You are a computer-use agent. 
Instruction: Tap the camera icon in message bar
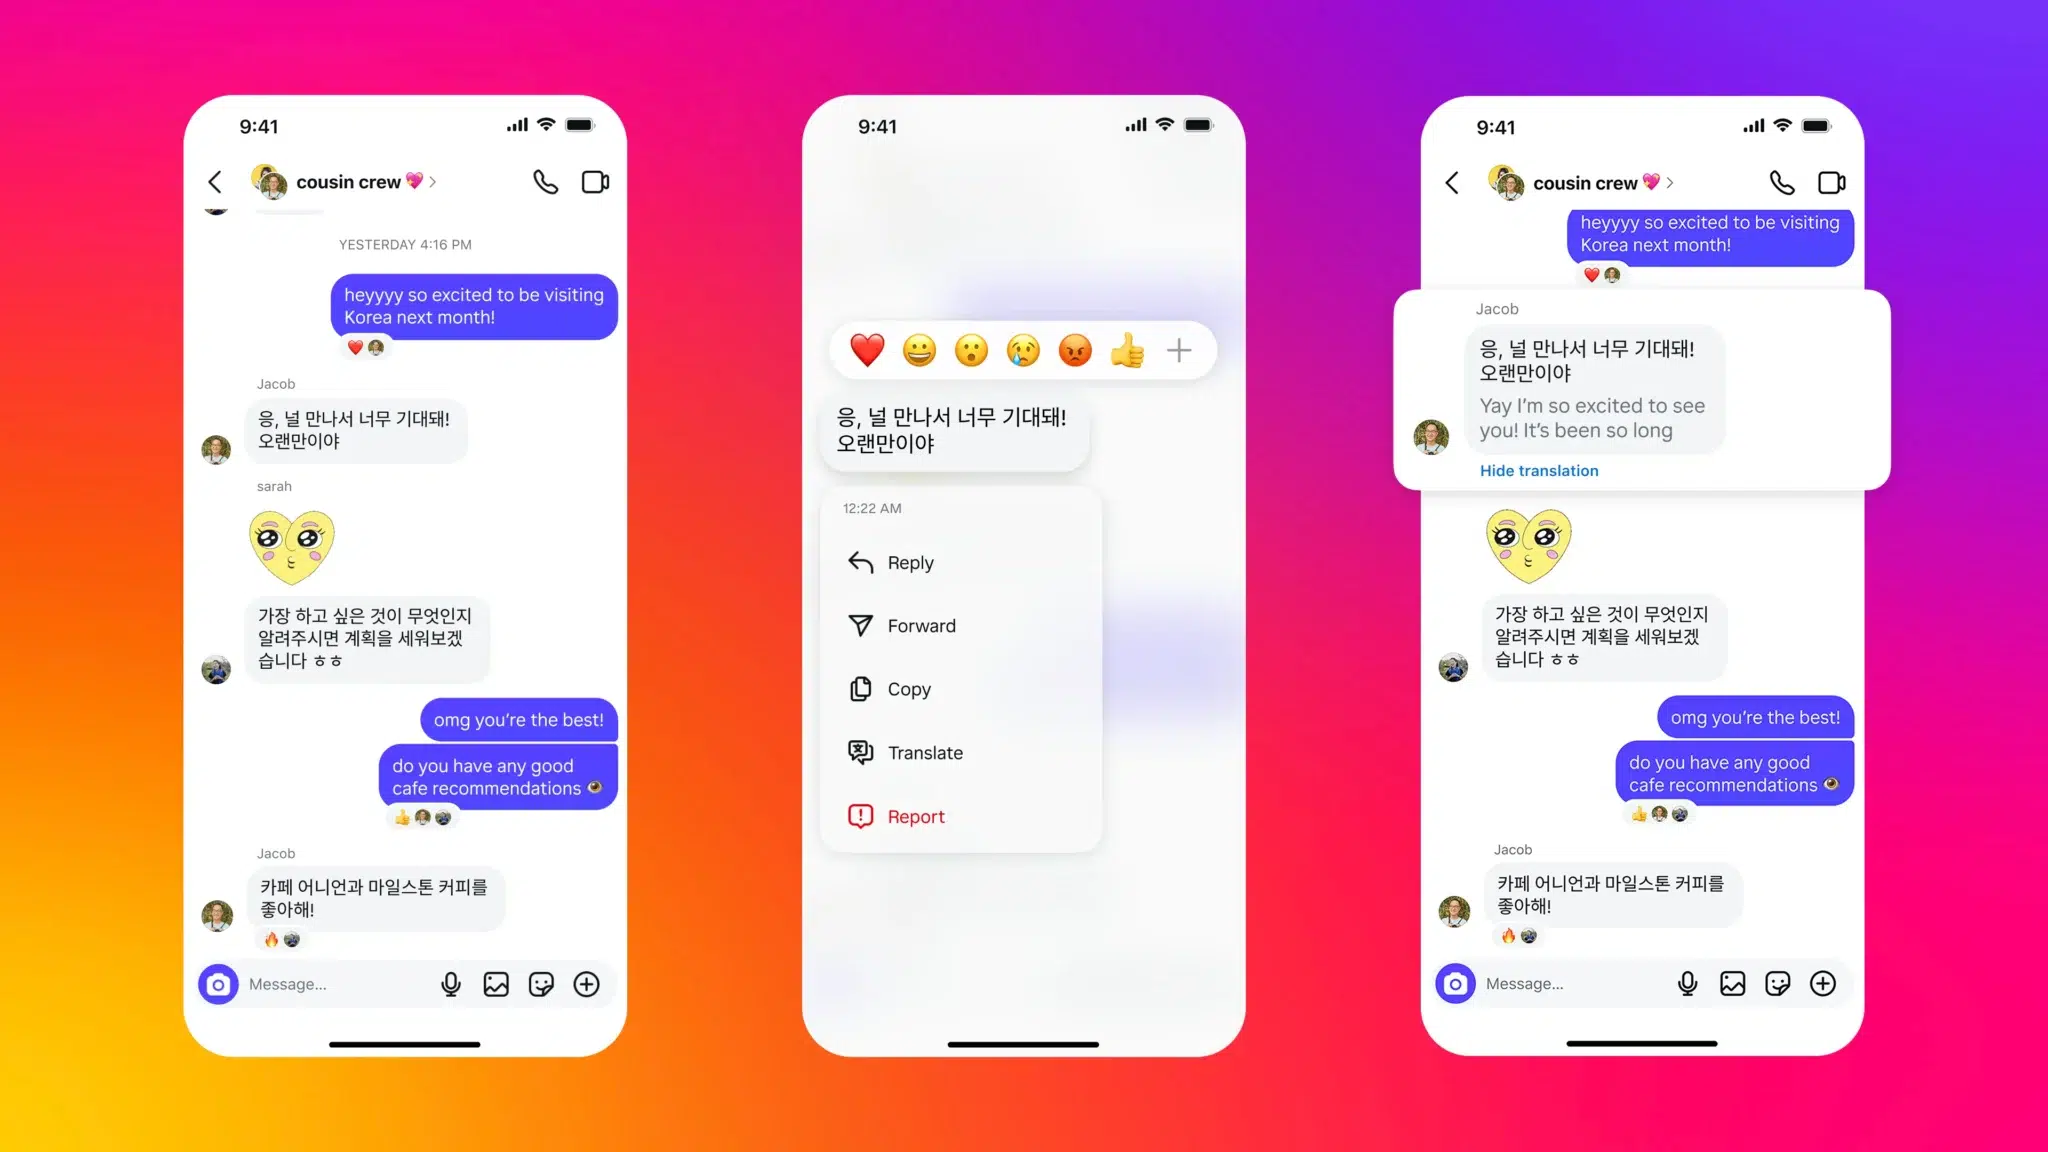pos(218,983)
